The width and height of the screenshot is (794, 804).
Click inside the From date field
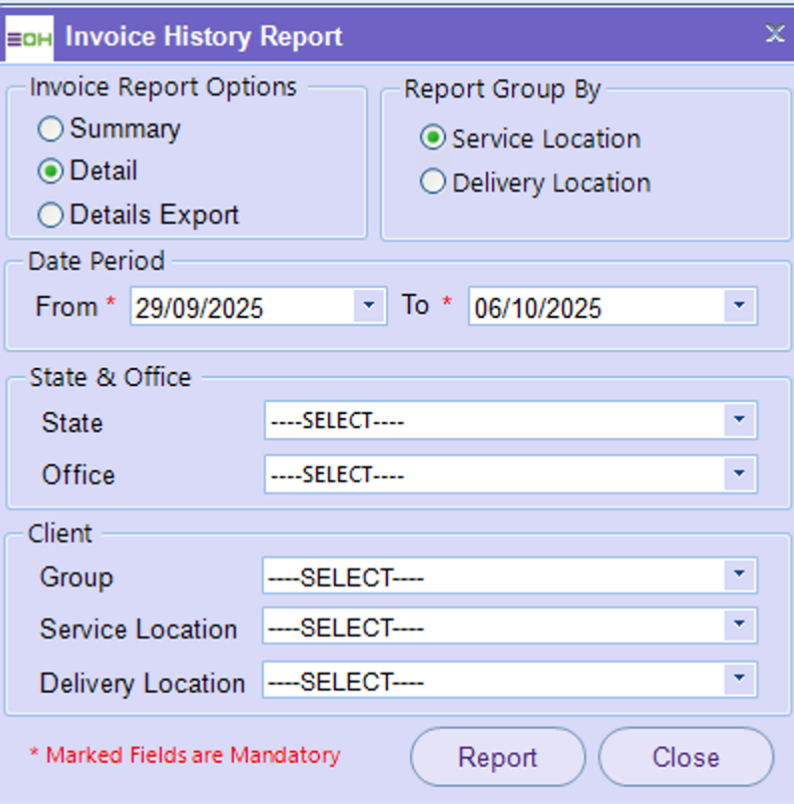(240, 307)
